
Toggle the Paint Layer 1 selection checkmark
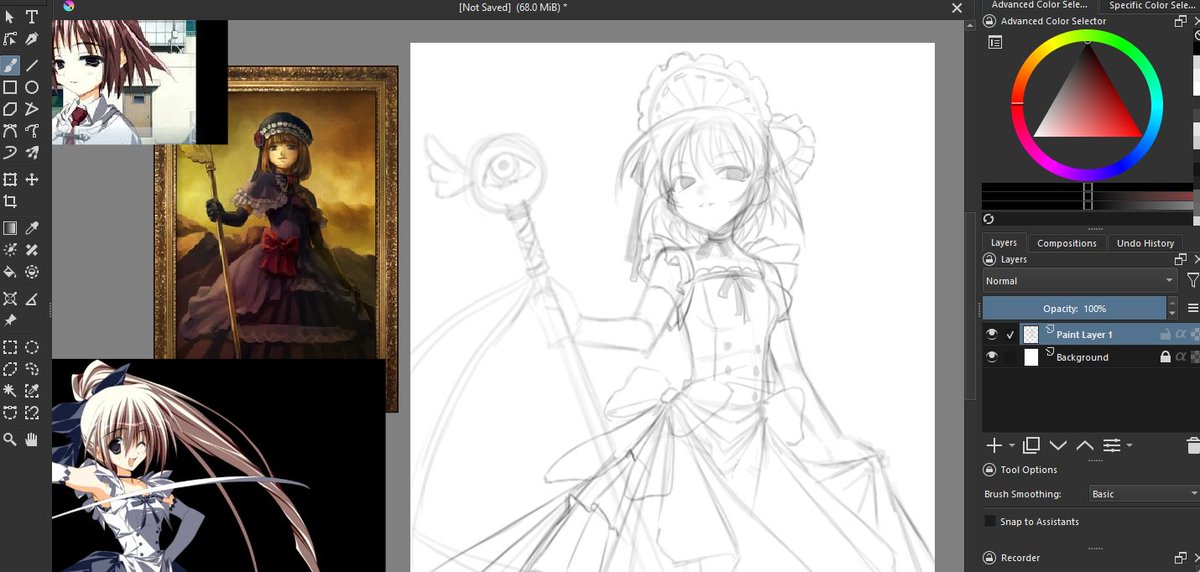point(1011,334)
